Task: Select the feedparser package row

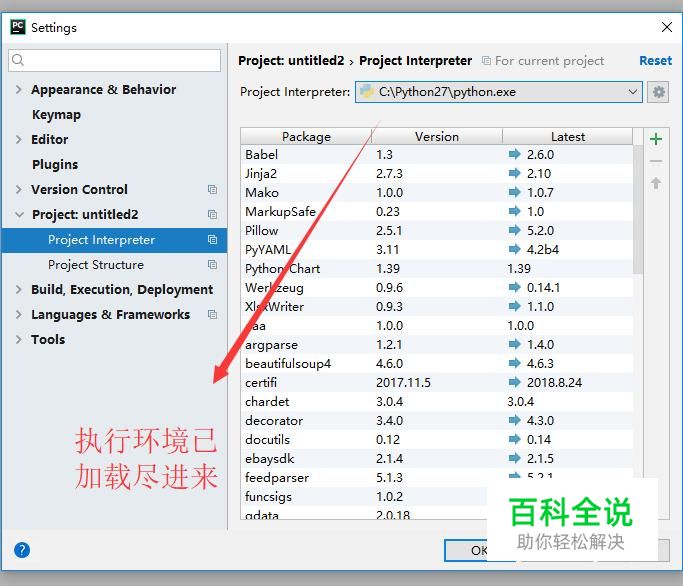Action: point(436,478)
